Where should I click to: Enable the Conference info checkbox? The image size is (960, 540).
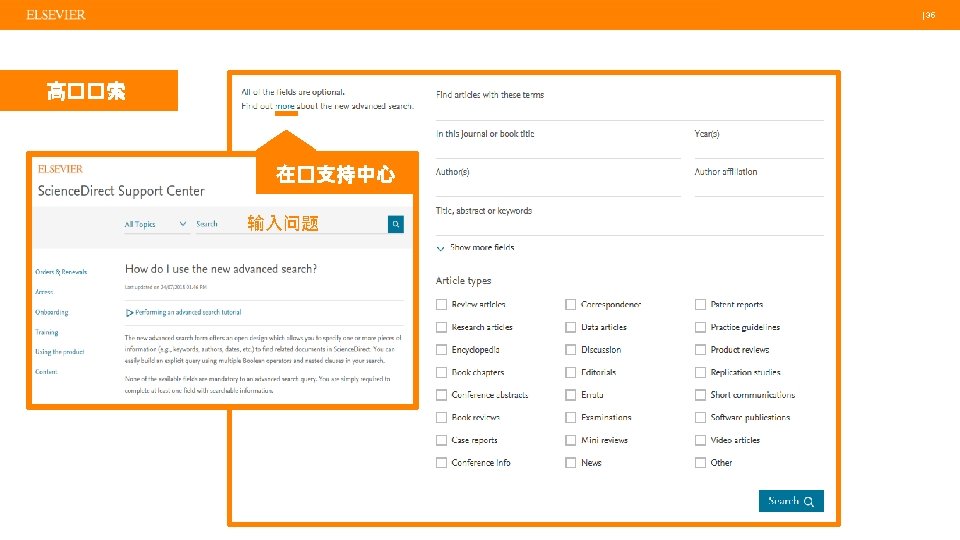coord(441,463)
